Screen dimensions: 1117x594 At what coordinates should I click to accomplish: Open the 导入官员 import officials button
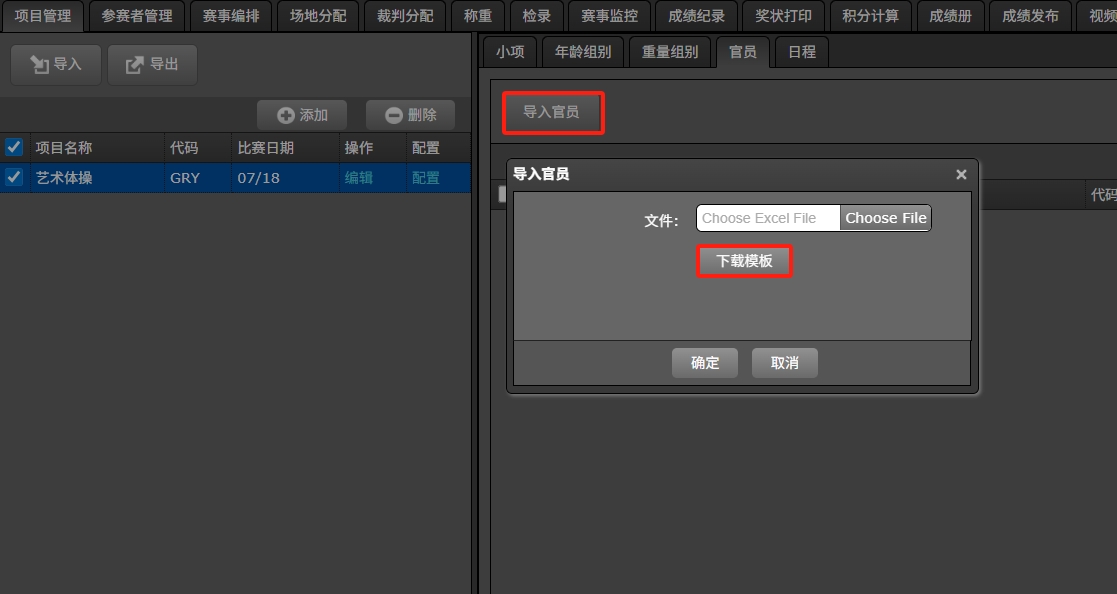552,112
